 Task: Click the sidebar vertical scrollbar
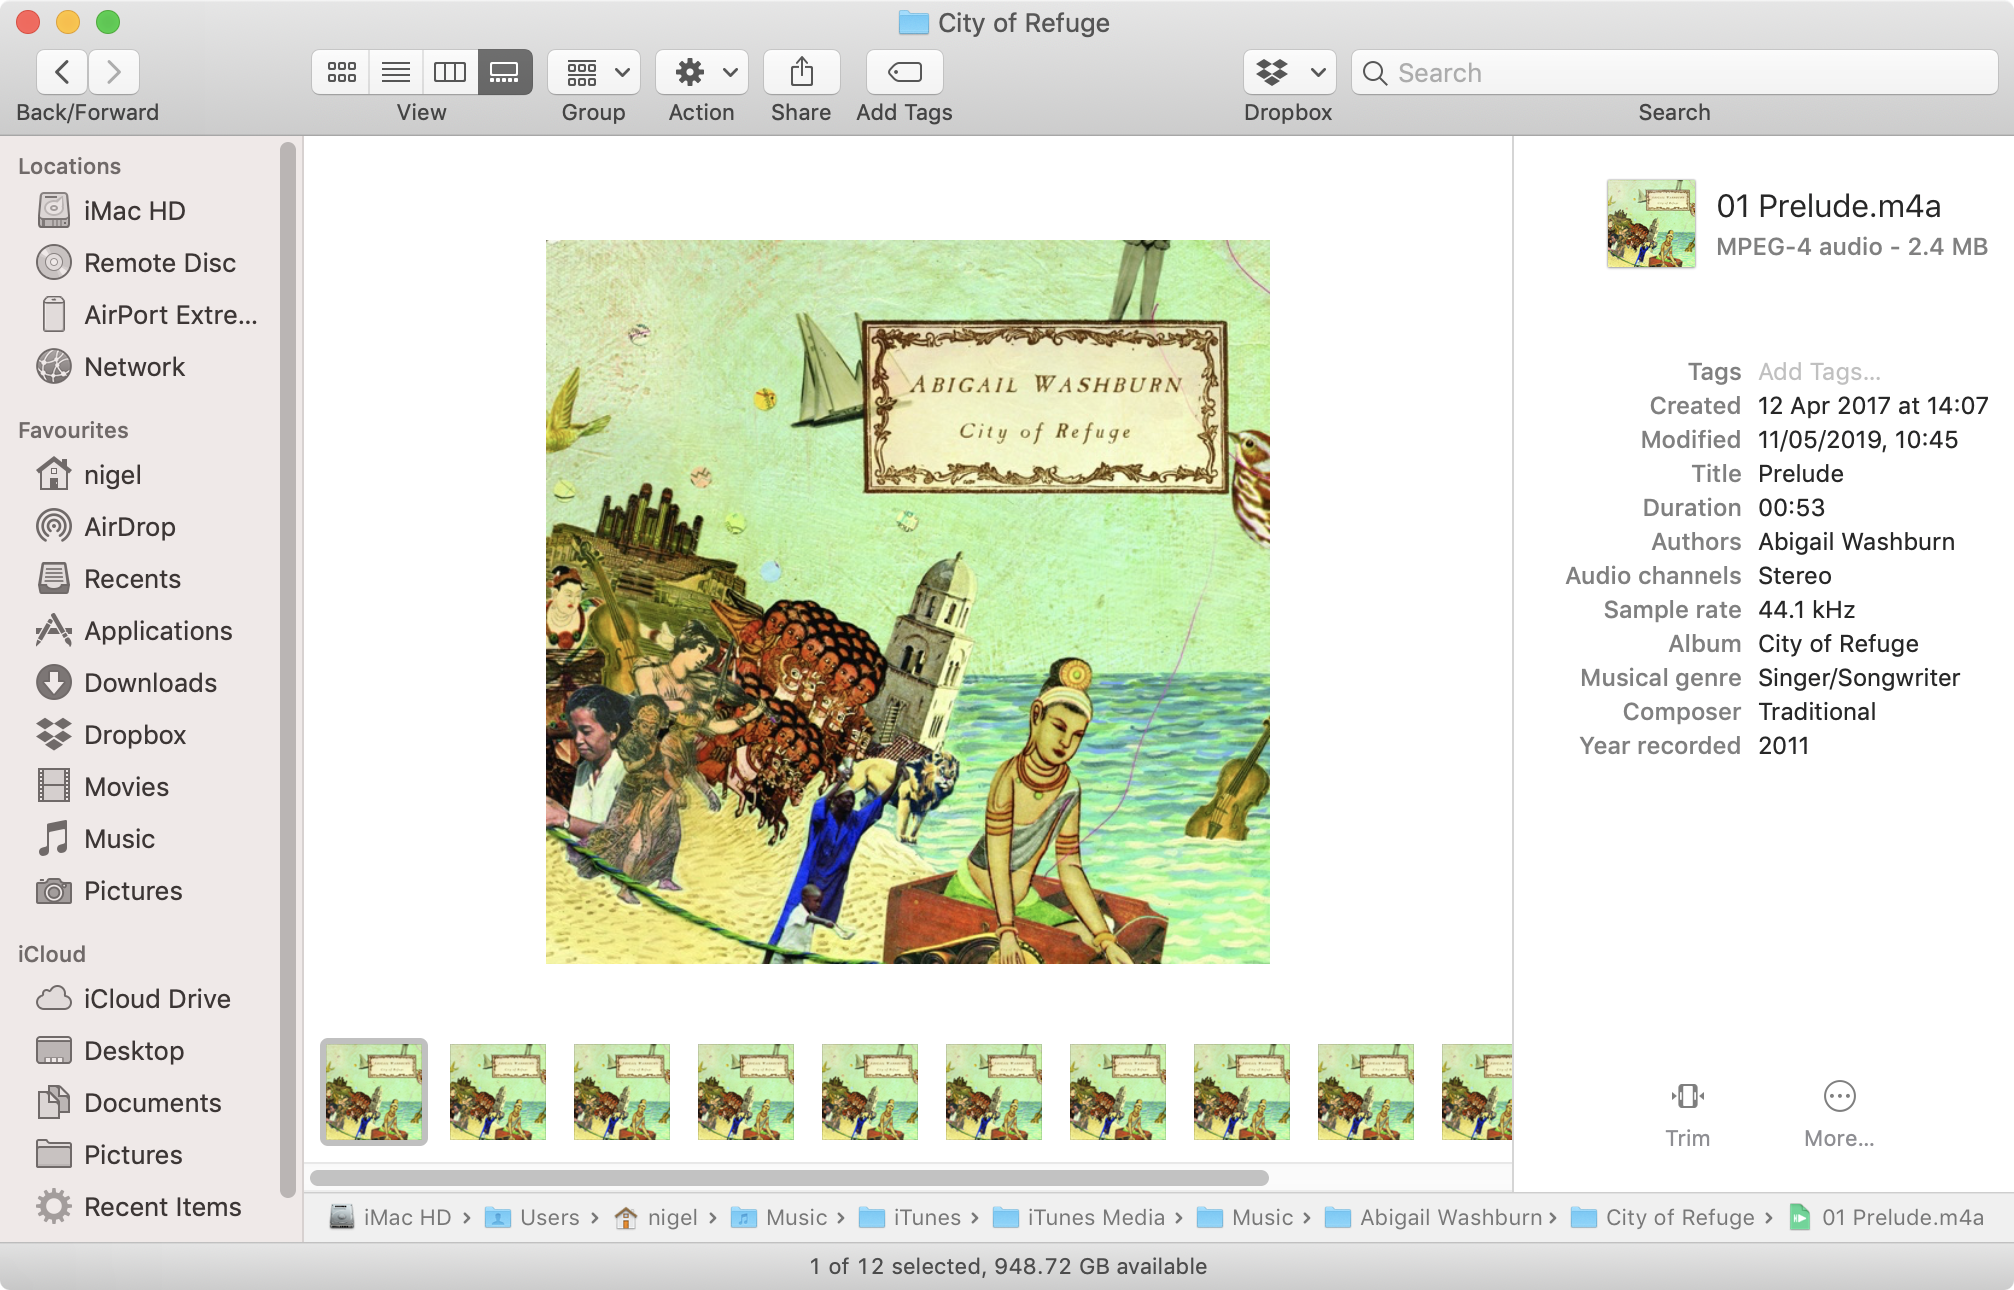tap(288, 668)
